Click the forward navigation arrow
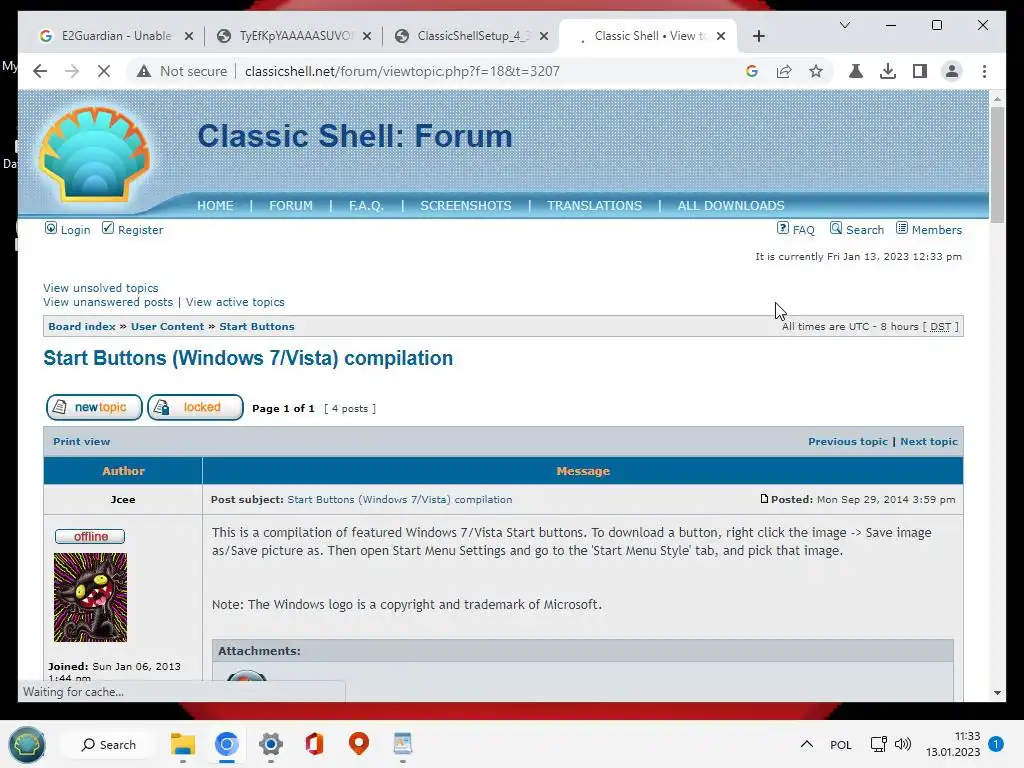The image size is (1024, 768). tap(72, 71)
